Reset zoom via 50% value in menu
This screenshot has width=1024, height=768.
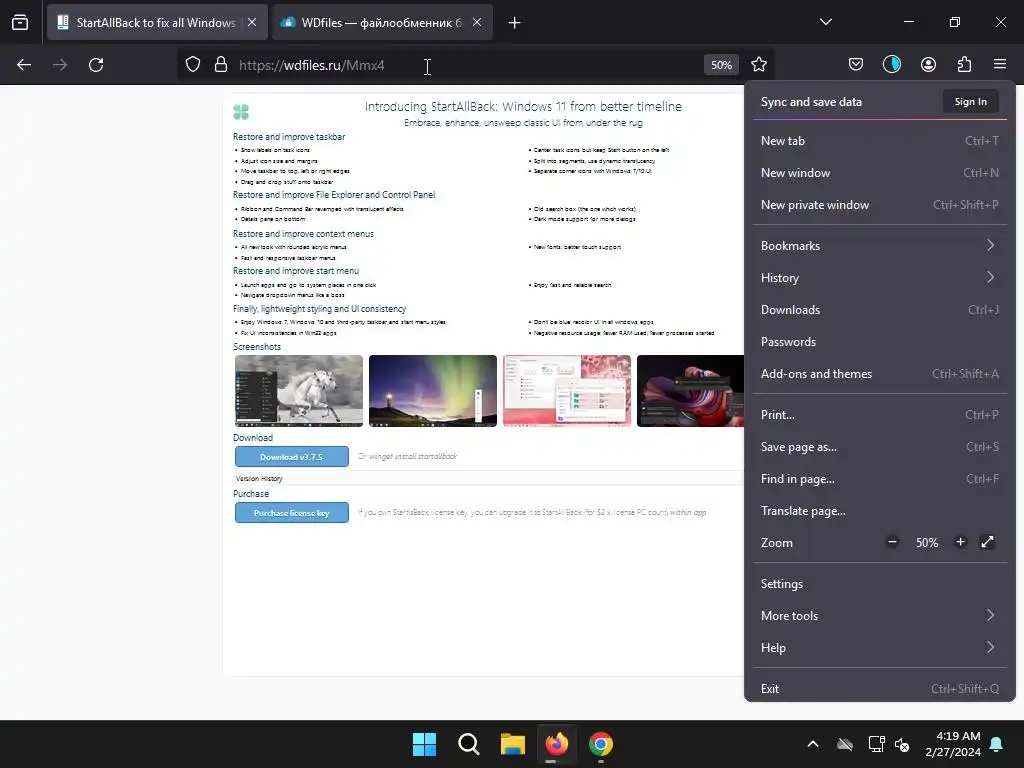[927, 543]
